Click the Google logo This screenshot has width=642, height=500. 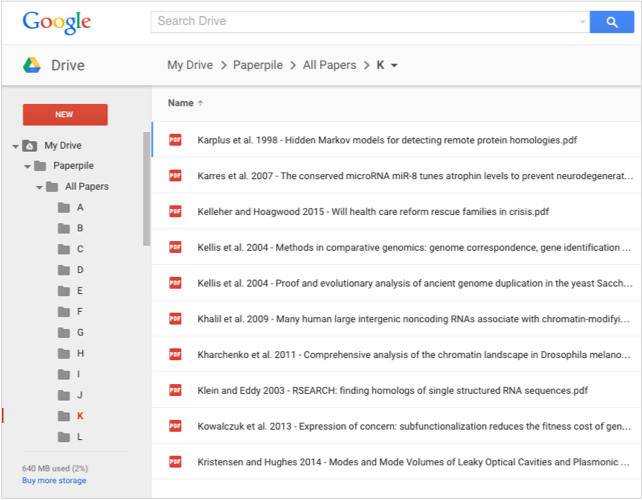[x=57, y=22]
